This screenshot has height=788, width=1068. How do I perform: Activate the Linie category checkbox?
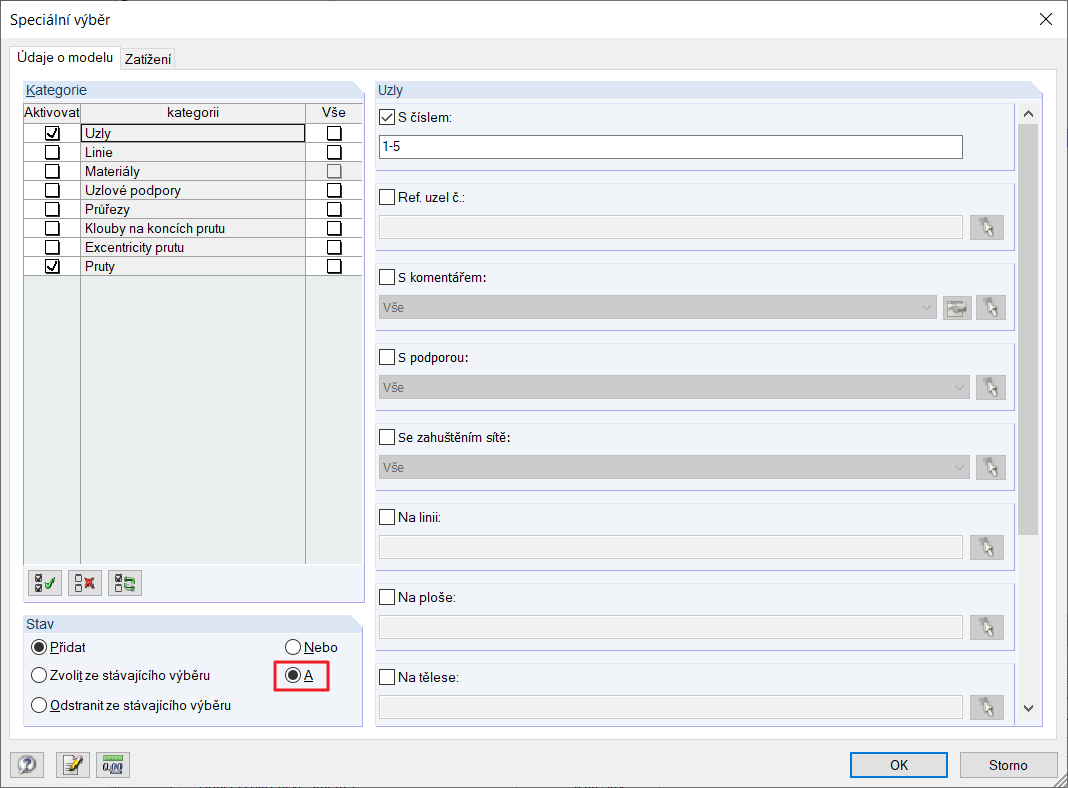point(52,152)
